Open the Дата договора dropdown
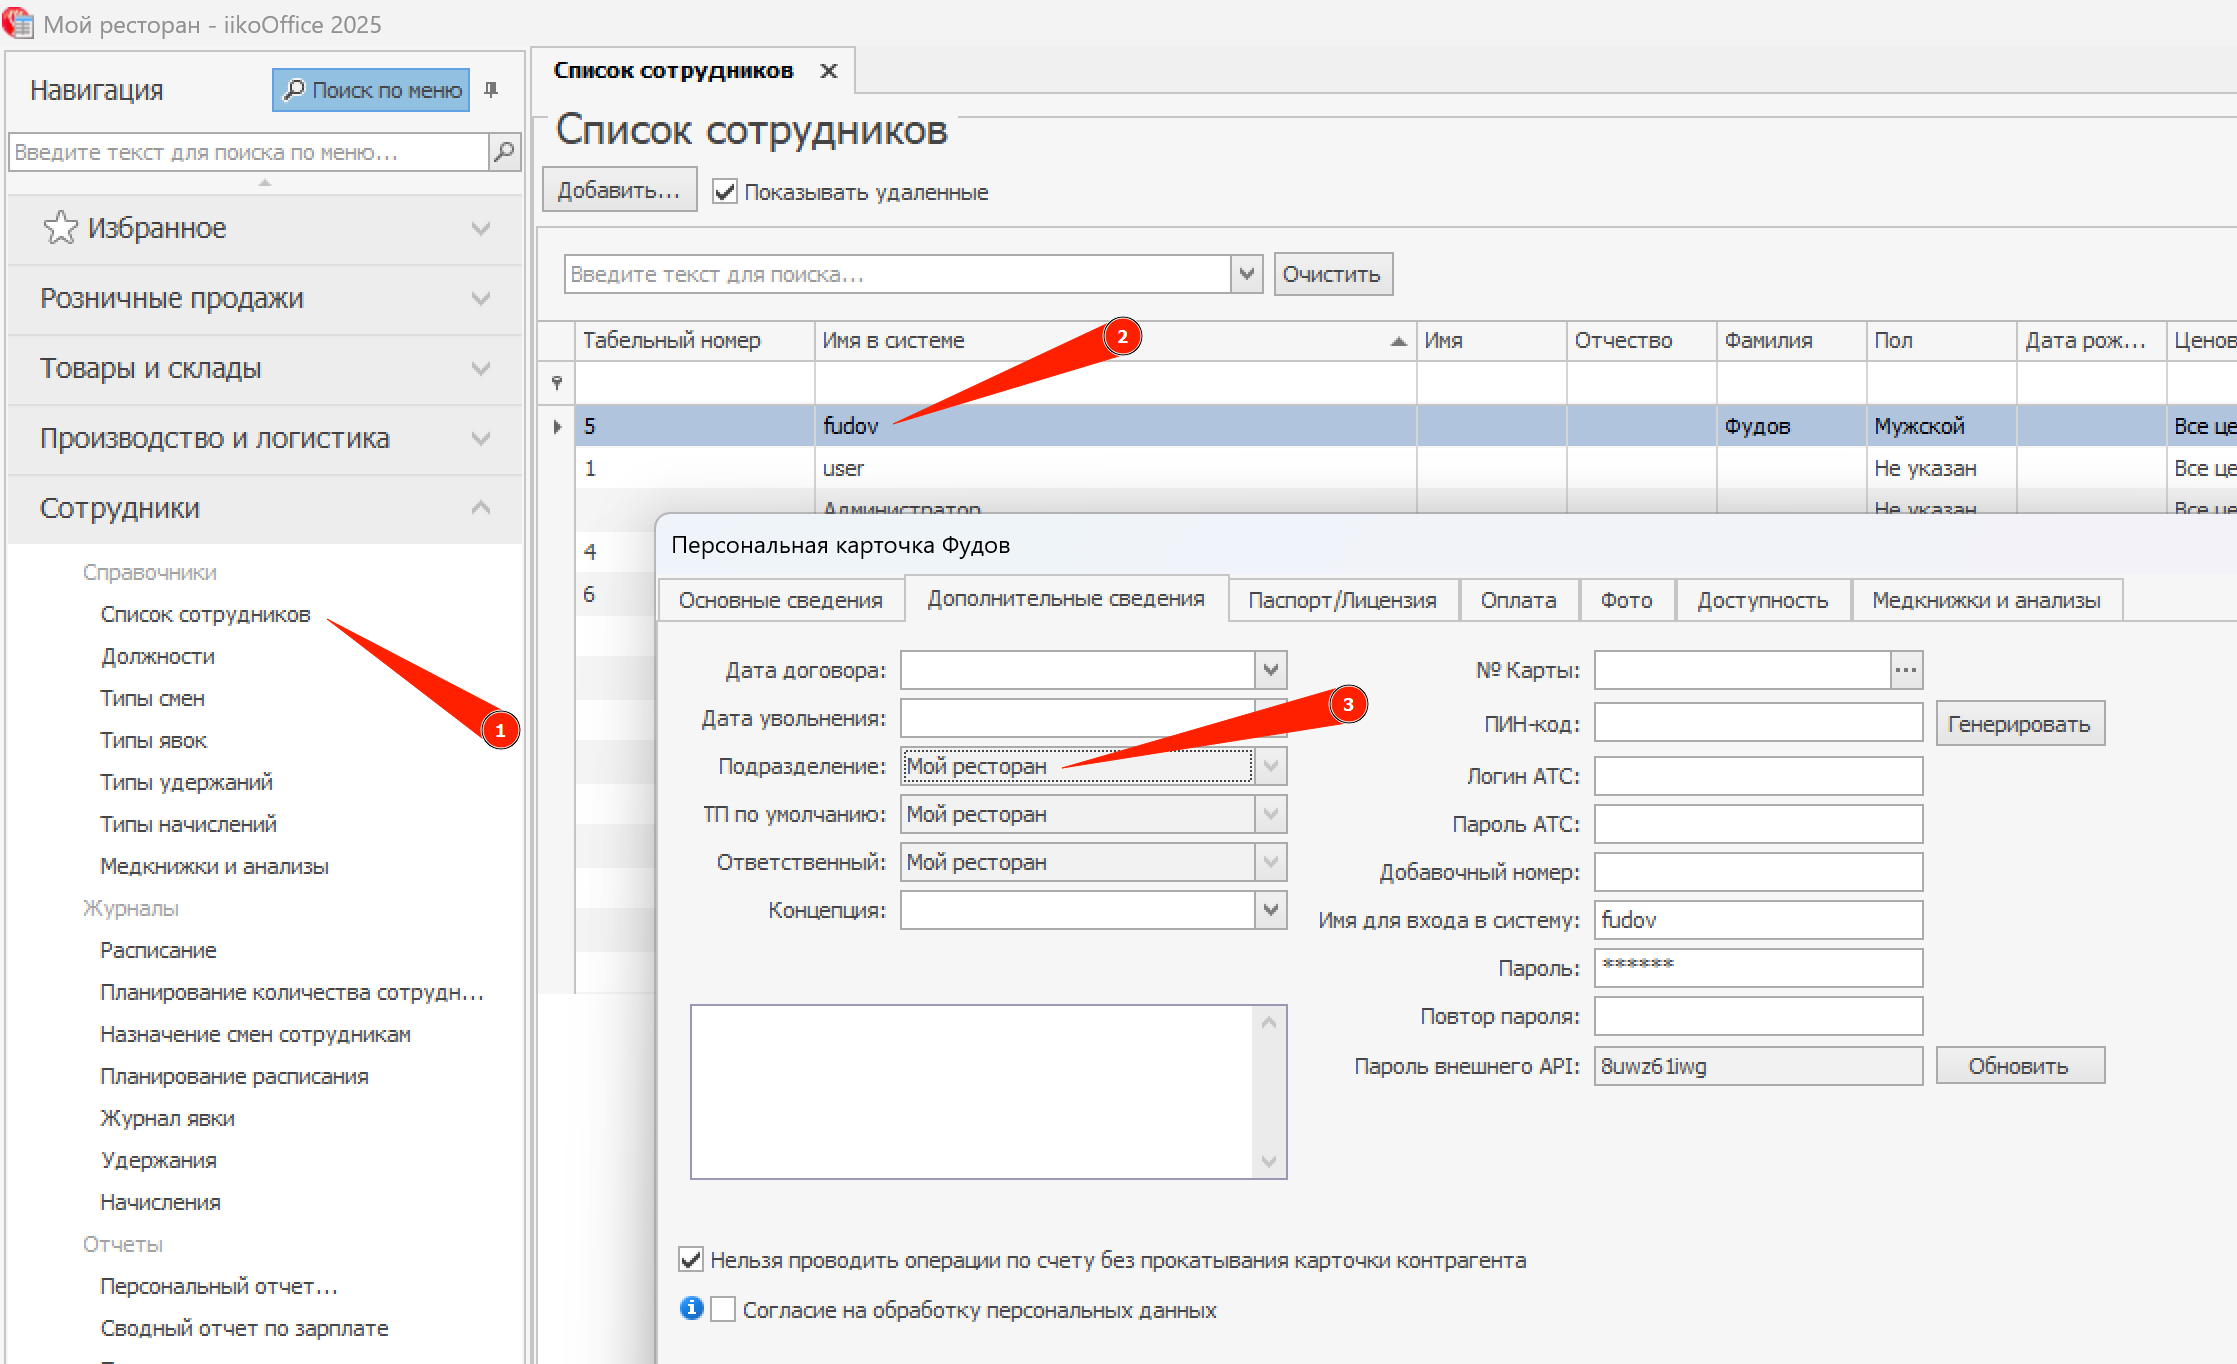Image resolution: width=2237 pixels, height=1364 pixels. [1270, 670]
